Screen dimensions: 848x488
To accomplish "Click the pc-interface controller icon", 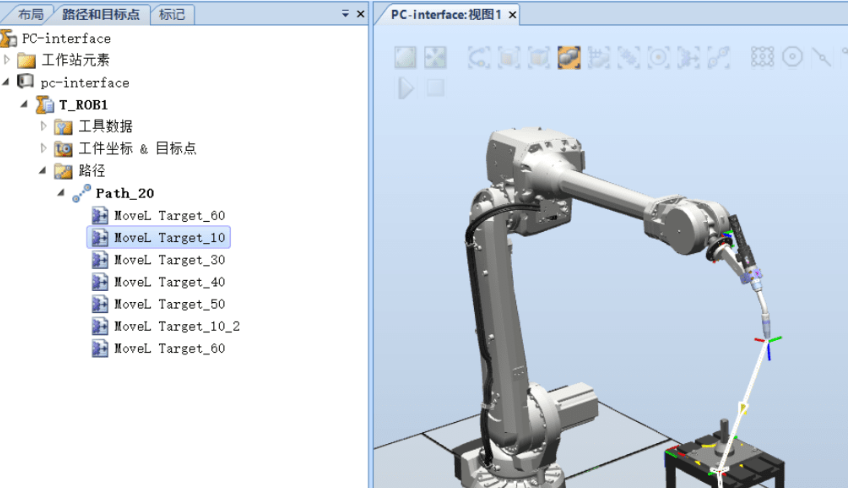I will tap(26, 82).
